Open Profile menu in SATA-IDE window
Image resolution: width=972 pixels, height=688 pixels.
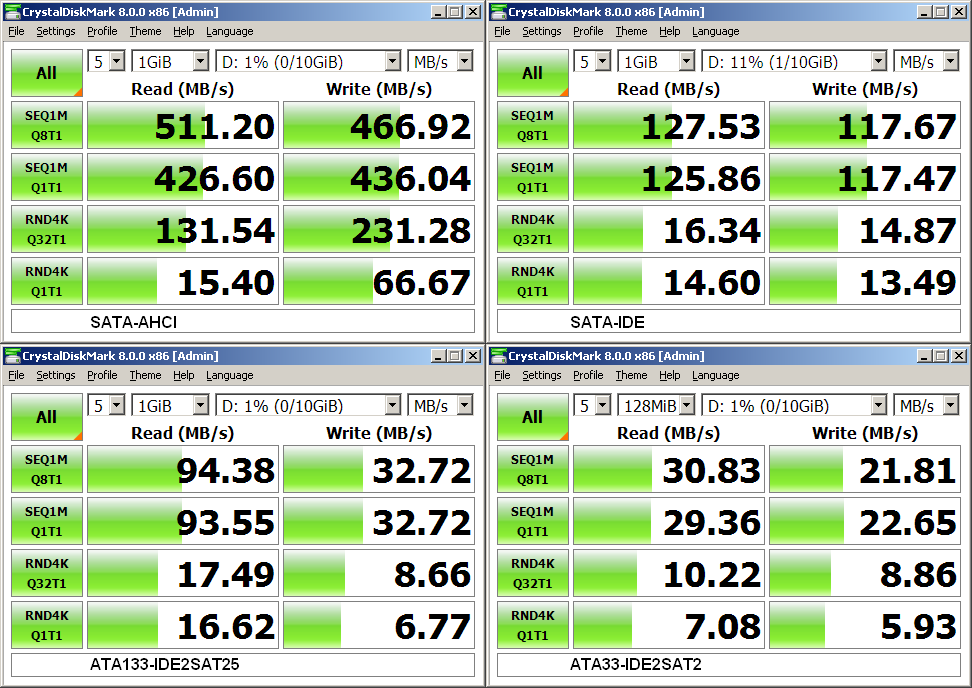click(x=588, y=31)
